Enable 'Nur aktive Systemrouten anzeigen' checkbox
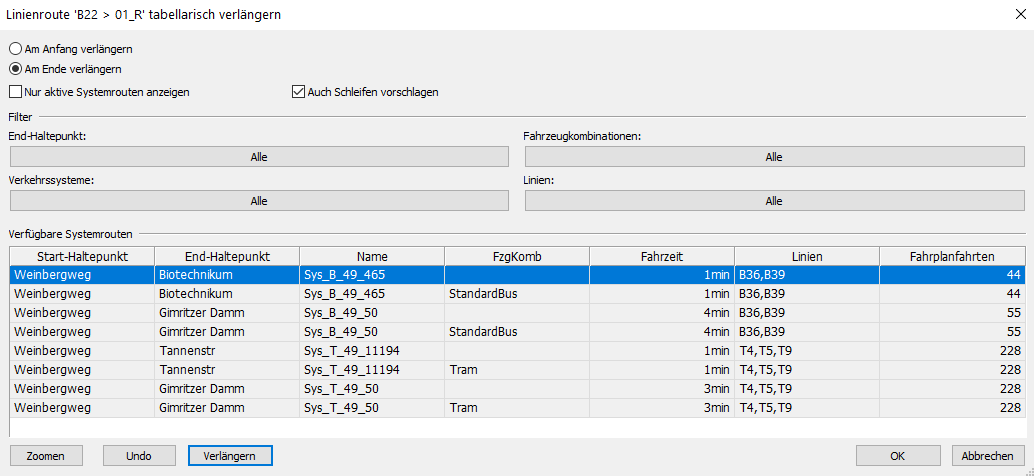The width and height of the screenshot is (1034, 476). click(x=16, y=92)
